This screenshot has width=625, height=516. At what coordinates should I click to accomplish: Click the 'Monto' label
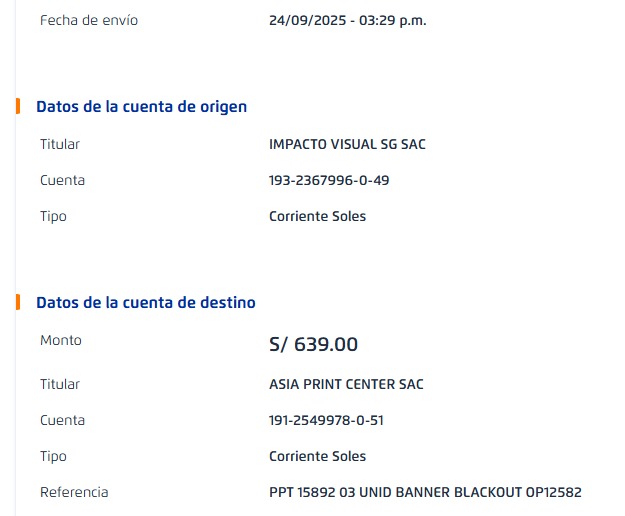point(61,340)
